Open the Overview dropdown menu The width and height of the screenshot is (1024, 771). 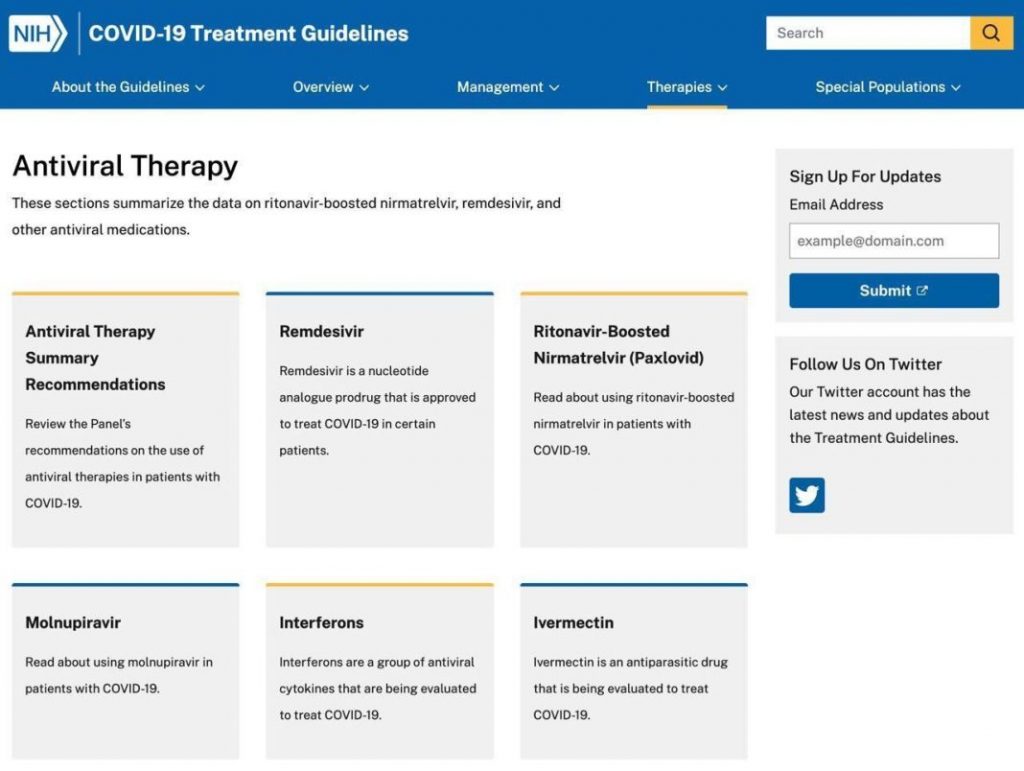pos(330,87)
